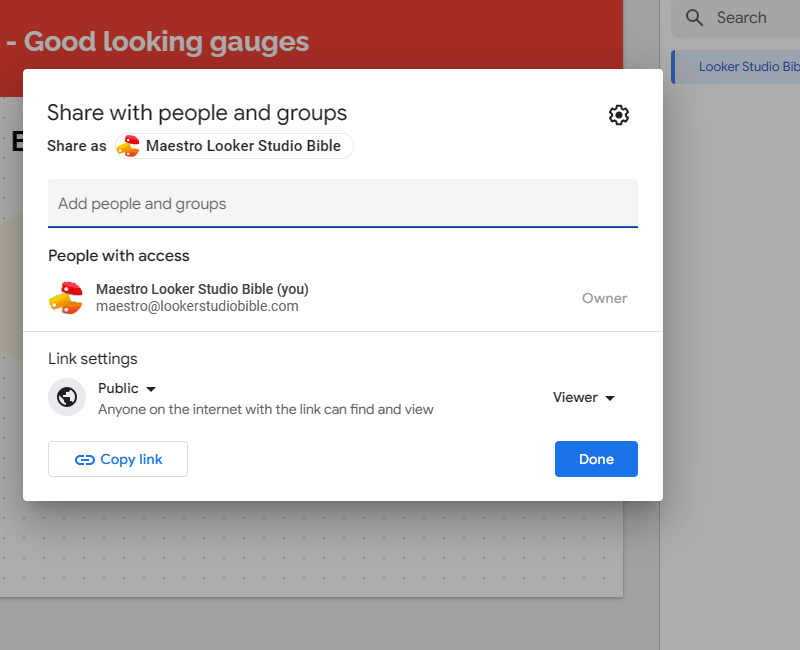The image size is (800, 650).
Task: Click the Owner role label
Action: 604,298
